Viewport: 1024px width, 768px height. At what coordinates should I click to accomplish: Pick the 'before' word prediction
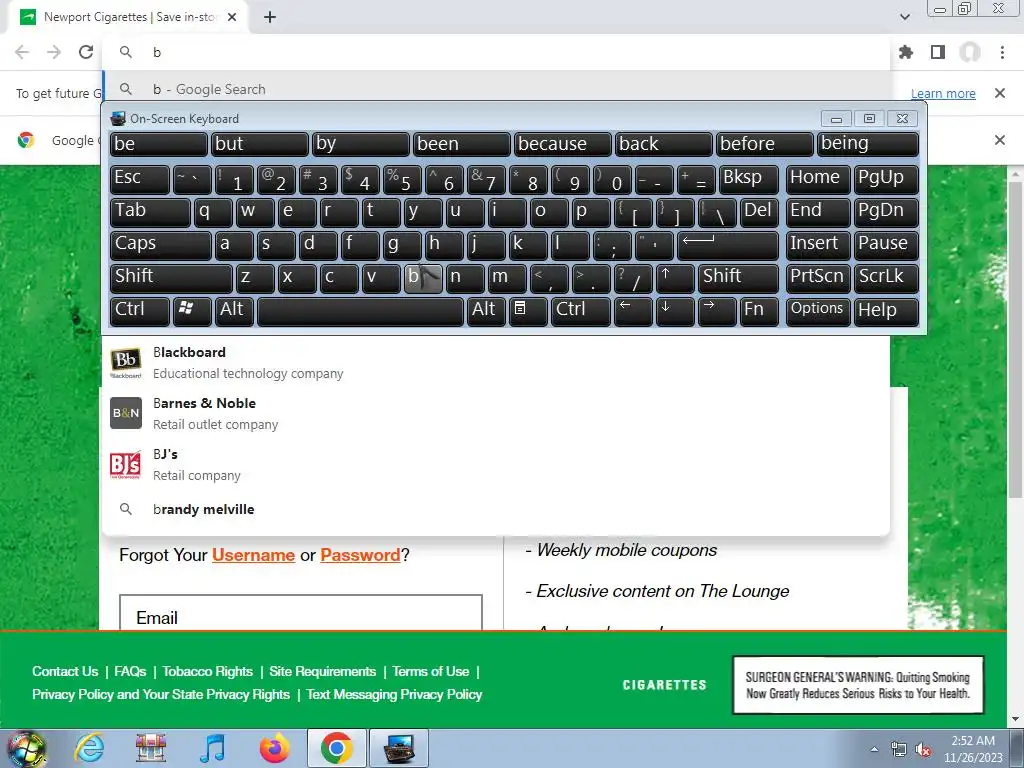coord(764,144)
